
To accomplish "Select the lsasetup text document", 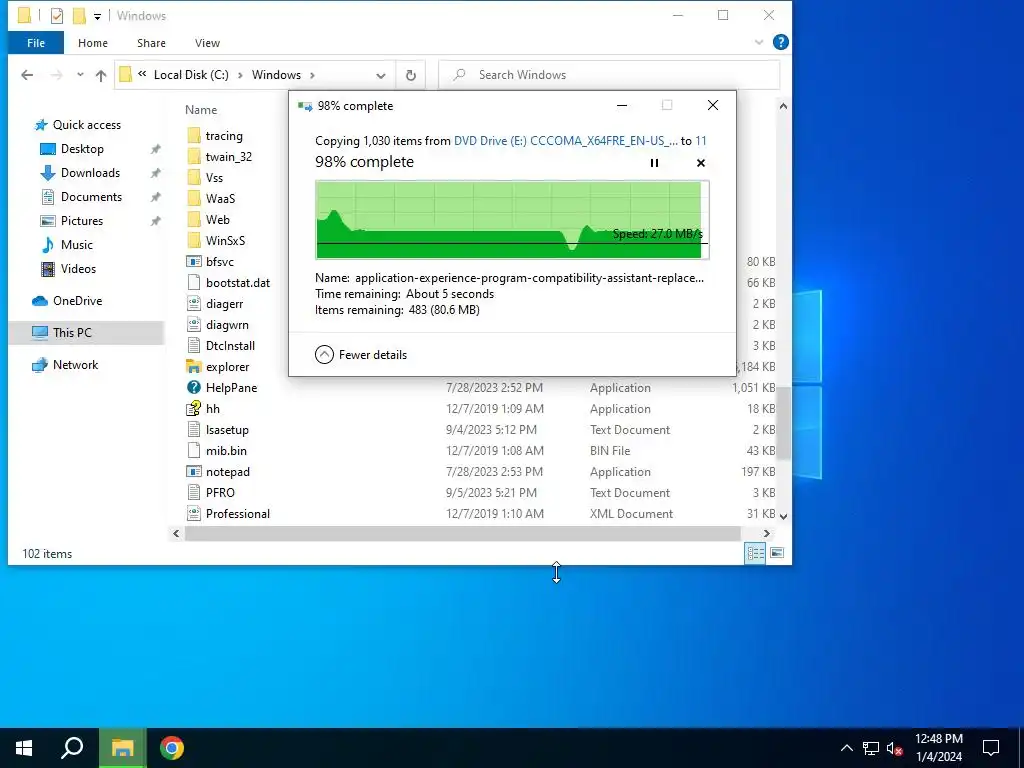I will (x=227, y=430).
